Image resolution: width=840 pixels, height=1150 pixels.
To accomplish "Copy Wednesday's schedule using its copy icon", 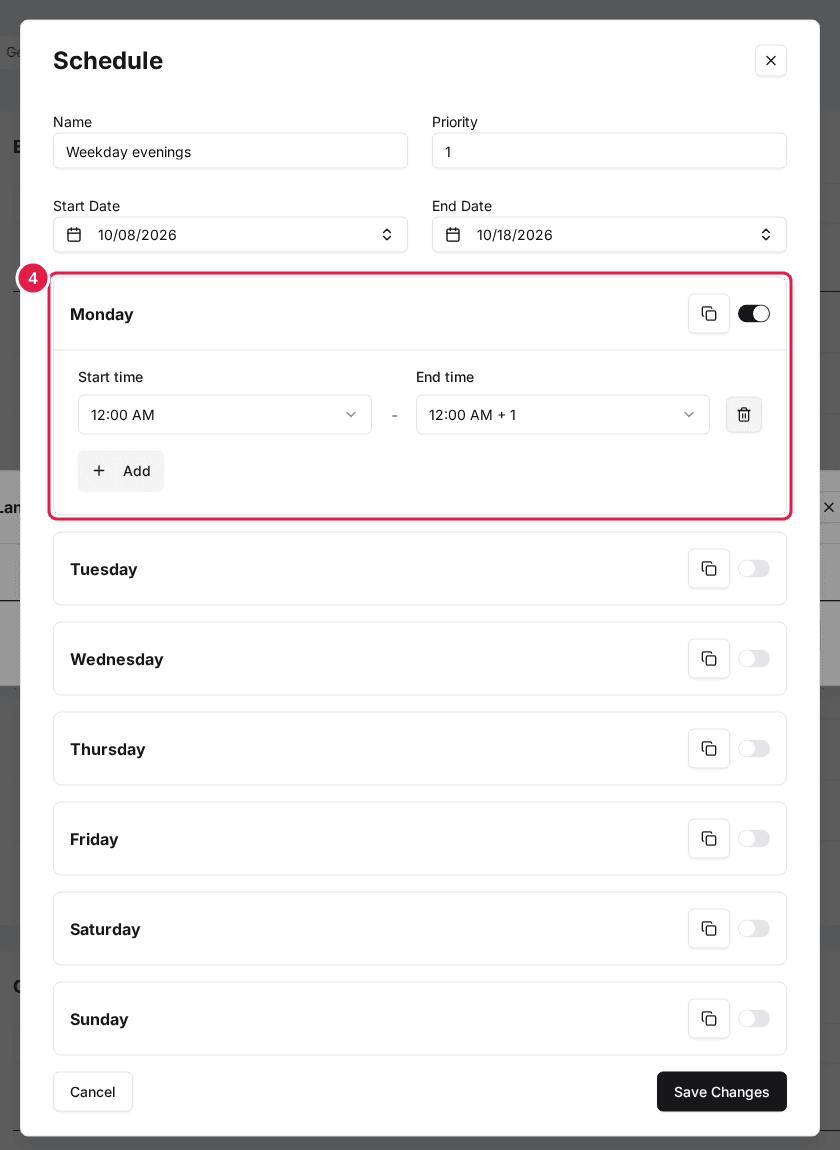I will (x=709, y=659).
